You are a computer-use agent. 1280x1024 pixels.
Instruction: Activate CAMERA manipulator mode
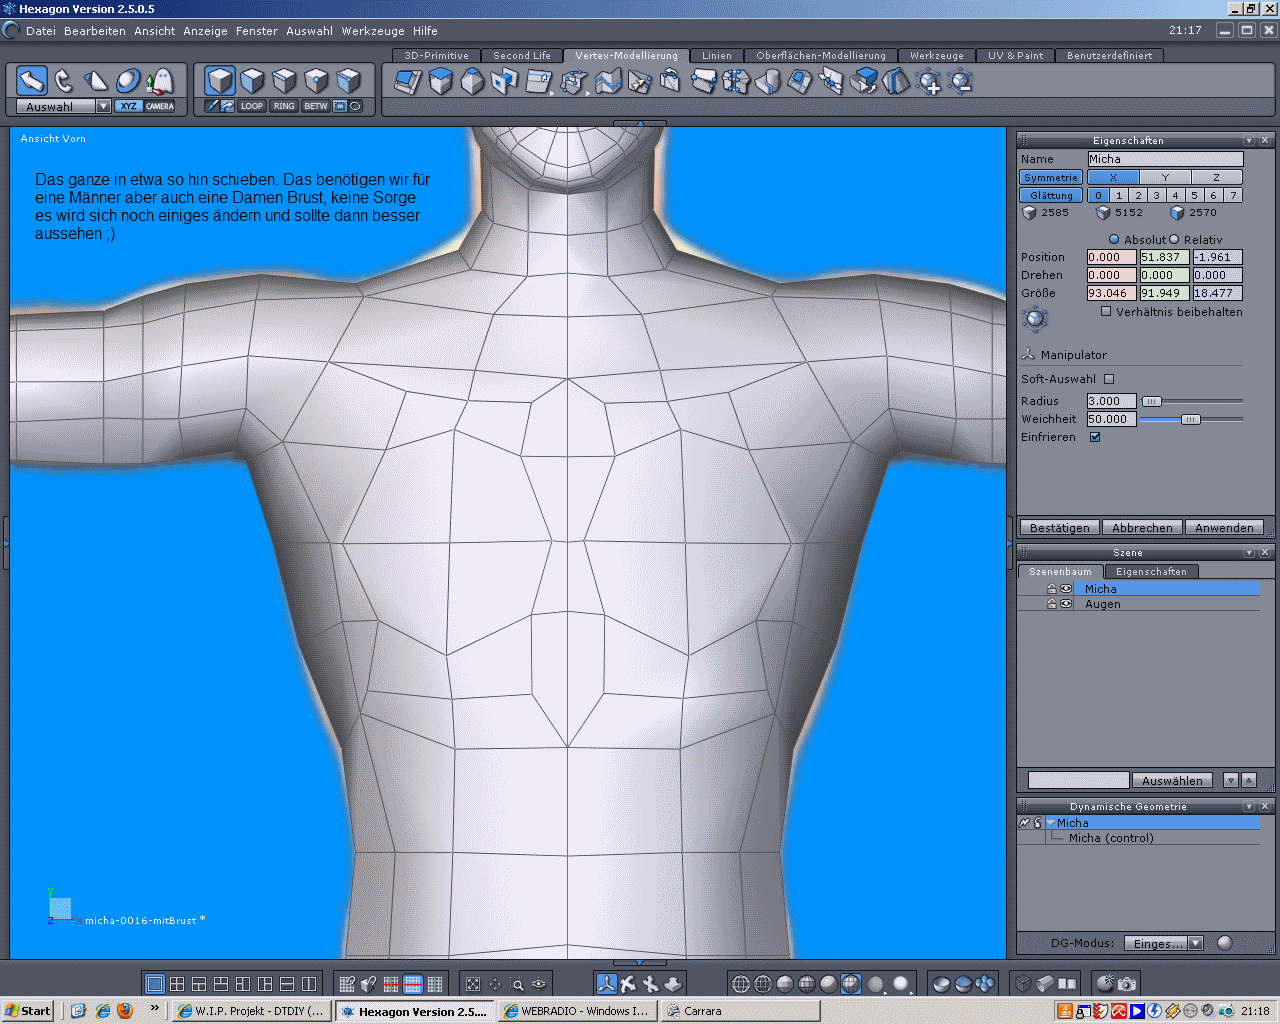tap(160, 106)
